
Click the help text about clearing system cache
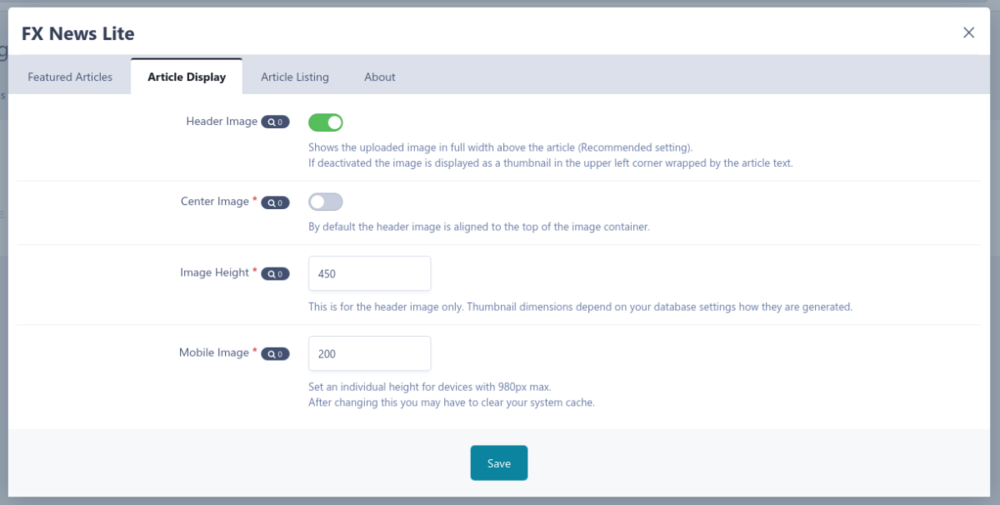[452, 403]
